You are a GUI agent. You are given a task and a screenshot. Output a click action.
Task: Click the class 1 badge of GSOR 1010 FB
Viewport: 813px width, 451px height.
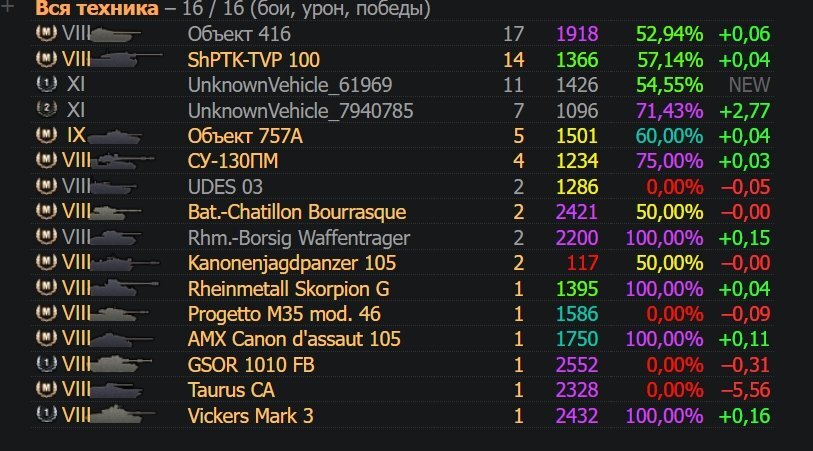[46, 363]
